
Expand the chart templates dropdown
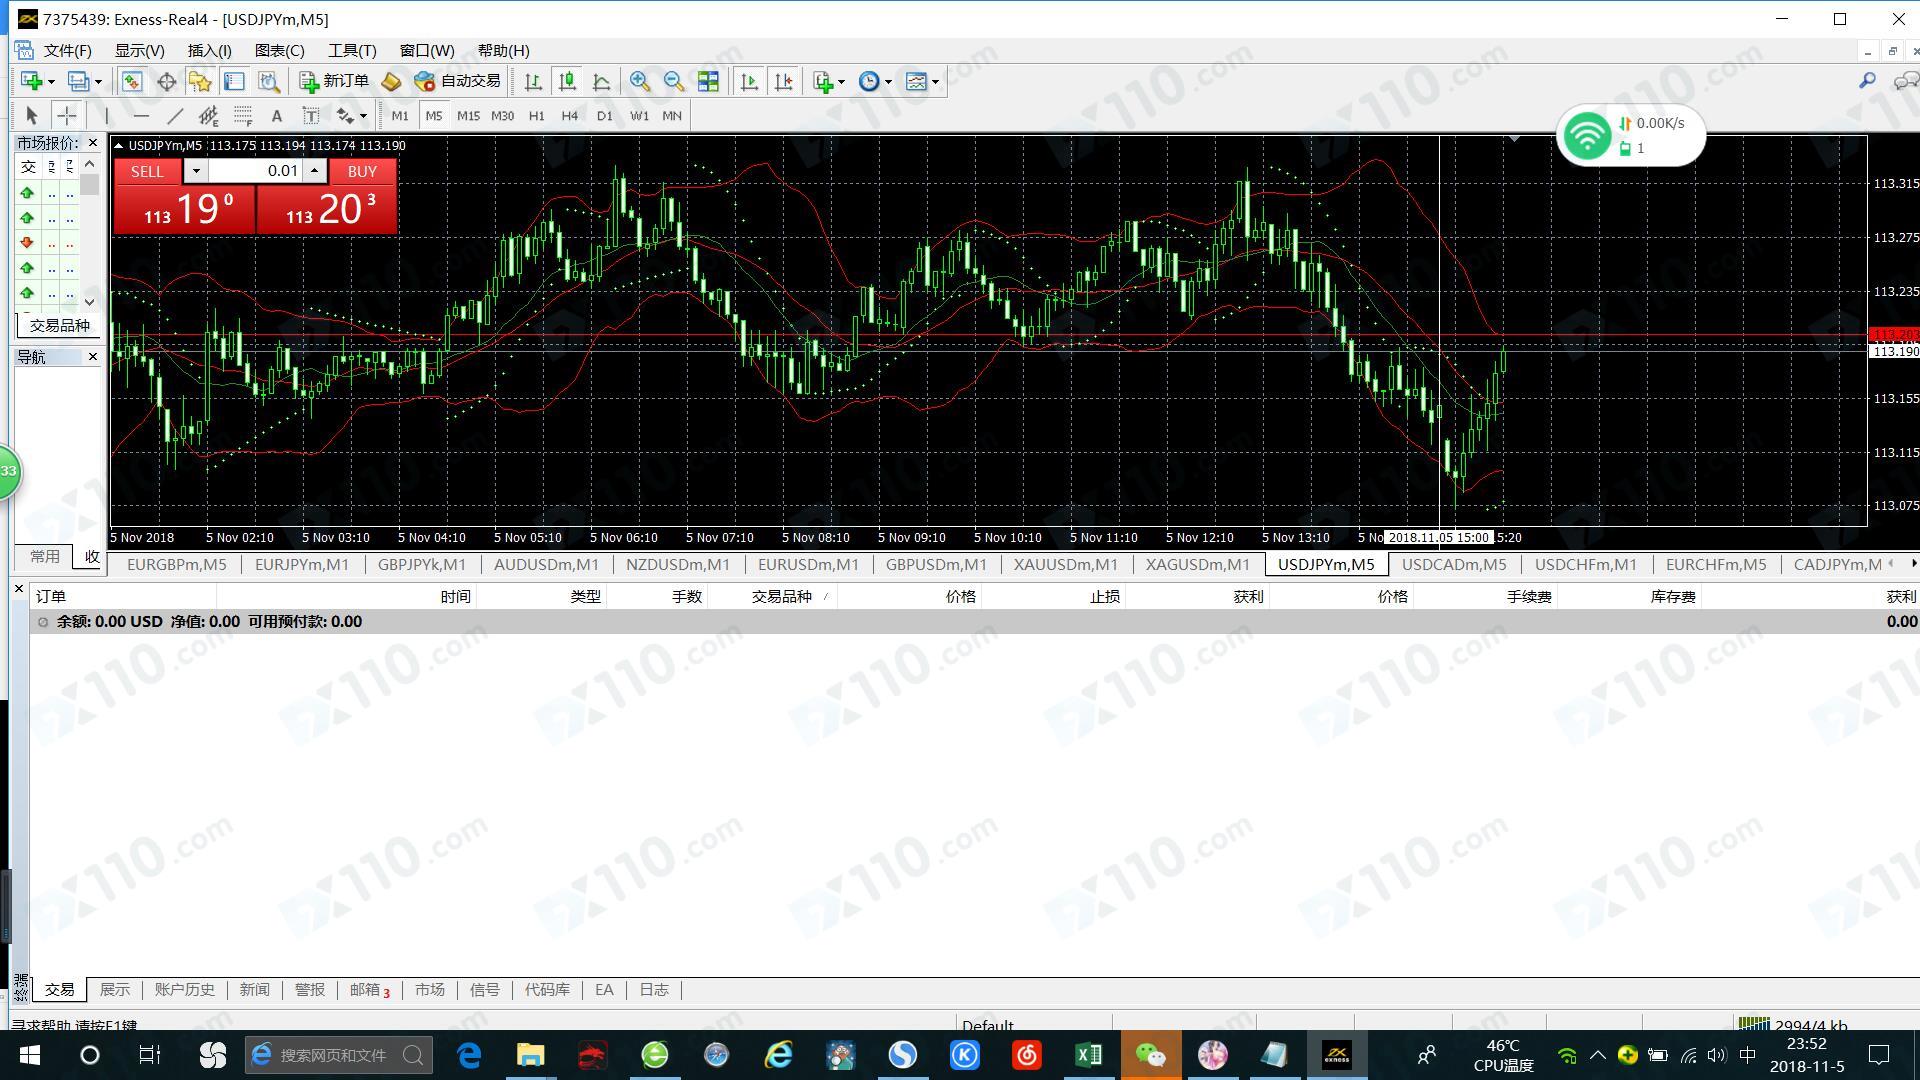click(x=922, y=81)
